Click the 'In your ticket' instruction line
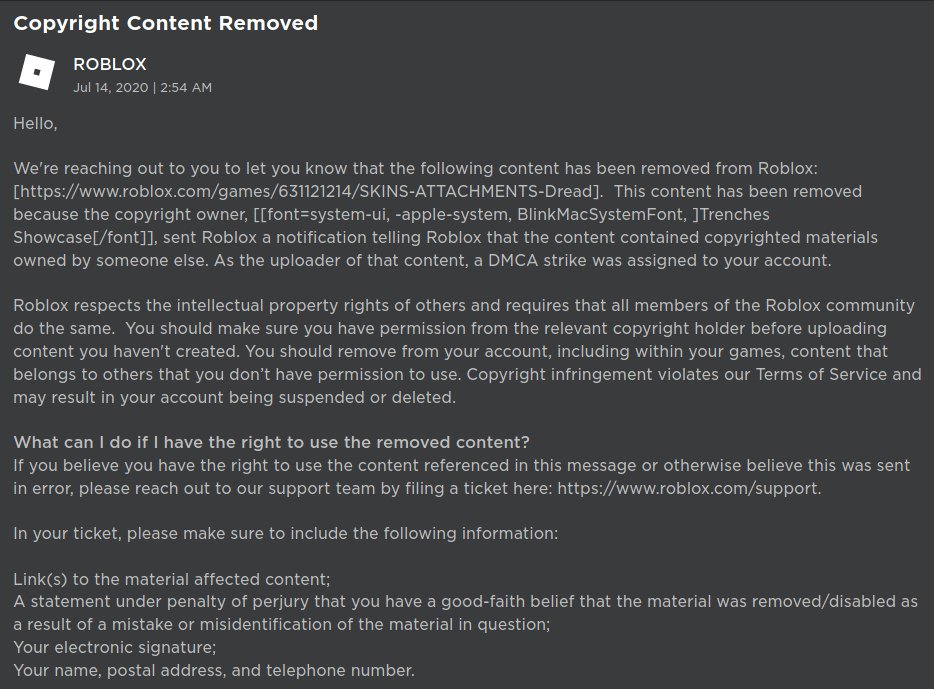The height and width of the screenshot is (689, 934). (285, 533)
